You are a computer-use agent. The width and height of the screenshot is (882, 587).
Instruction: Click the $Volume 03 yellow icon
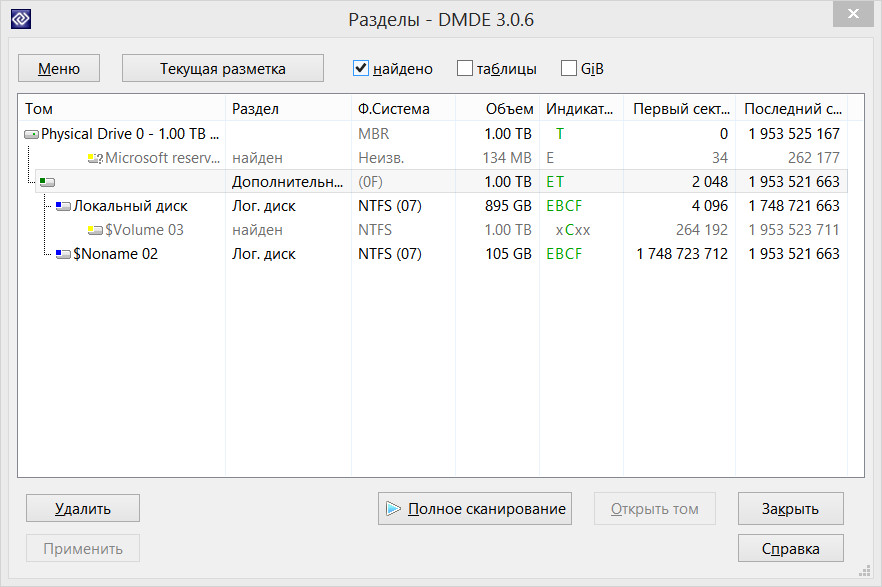(x=95, y=230)
